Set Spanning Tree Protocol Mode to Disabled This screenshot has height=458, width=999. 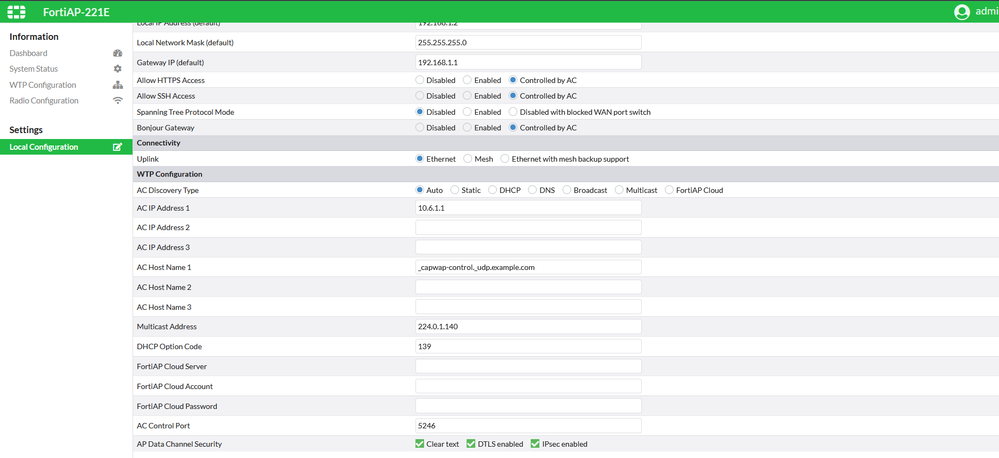419,111
